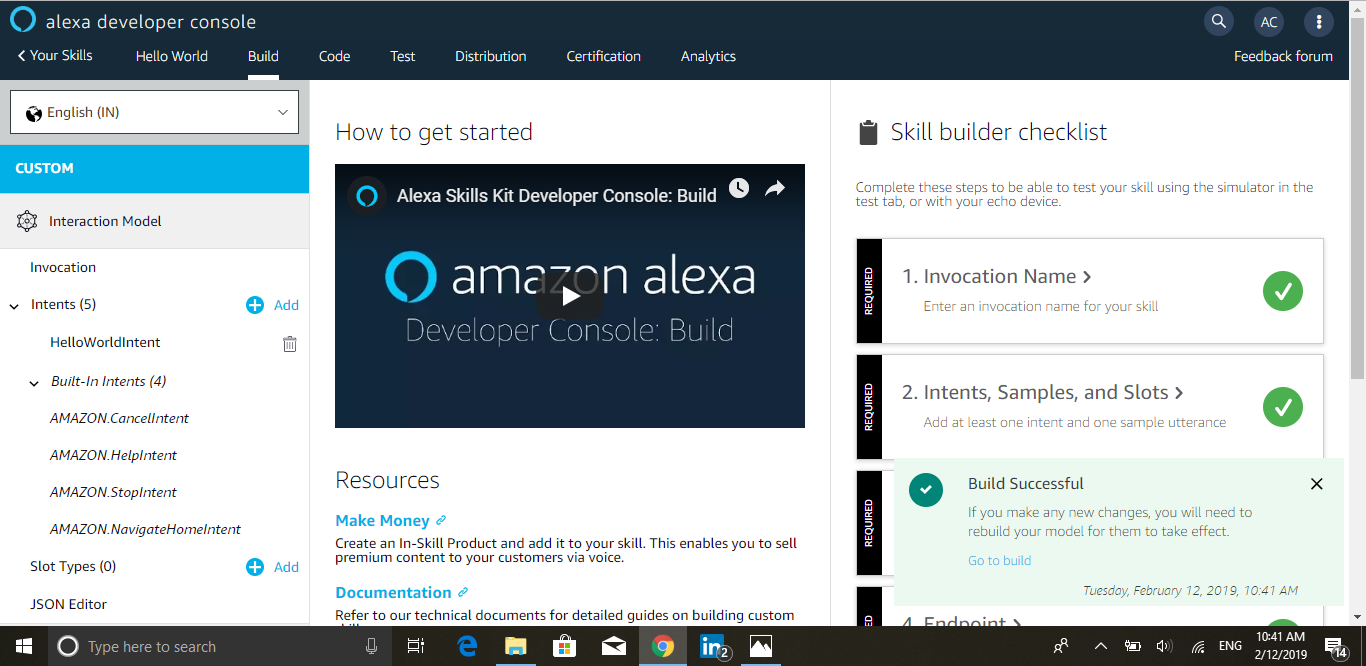1366x666 pixels.
Task: Switch to the Code tab
Action: click(334, 57)
